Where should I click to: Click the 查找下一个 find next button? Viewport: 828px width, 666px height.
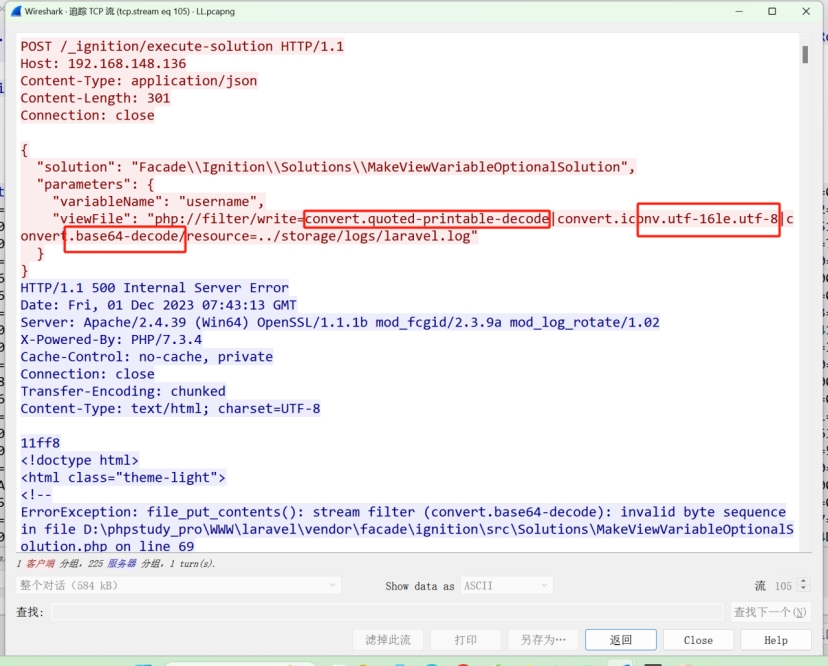(x=770, y=612)
